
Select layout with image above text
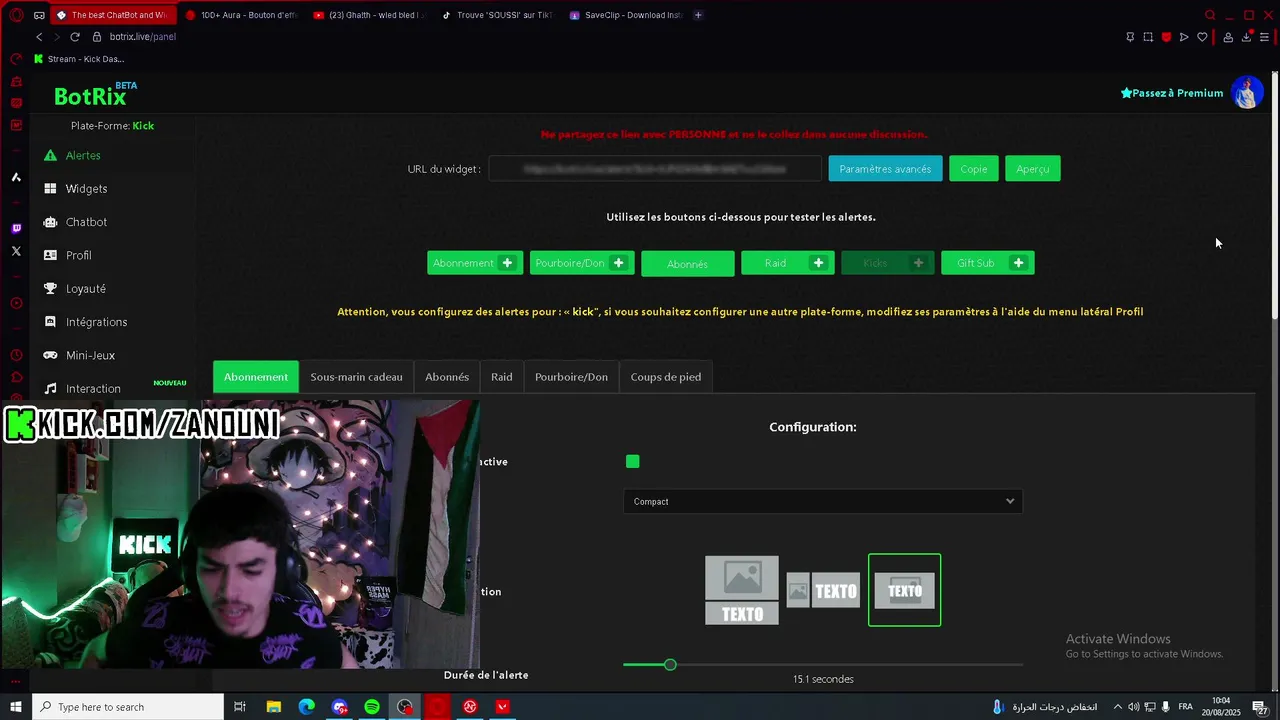(742, 590)
